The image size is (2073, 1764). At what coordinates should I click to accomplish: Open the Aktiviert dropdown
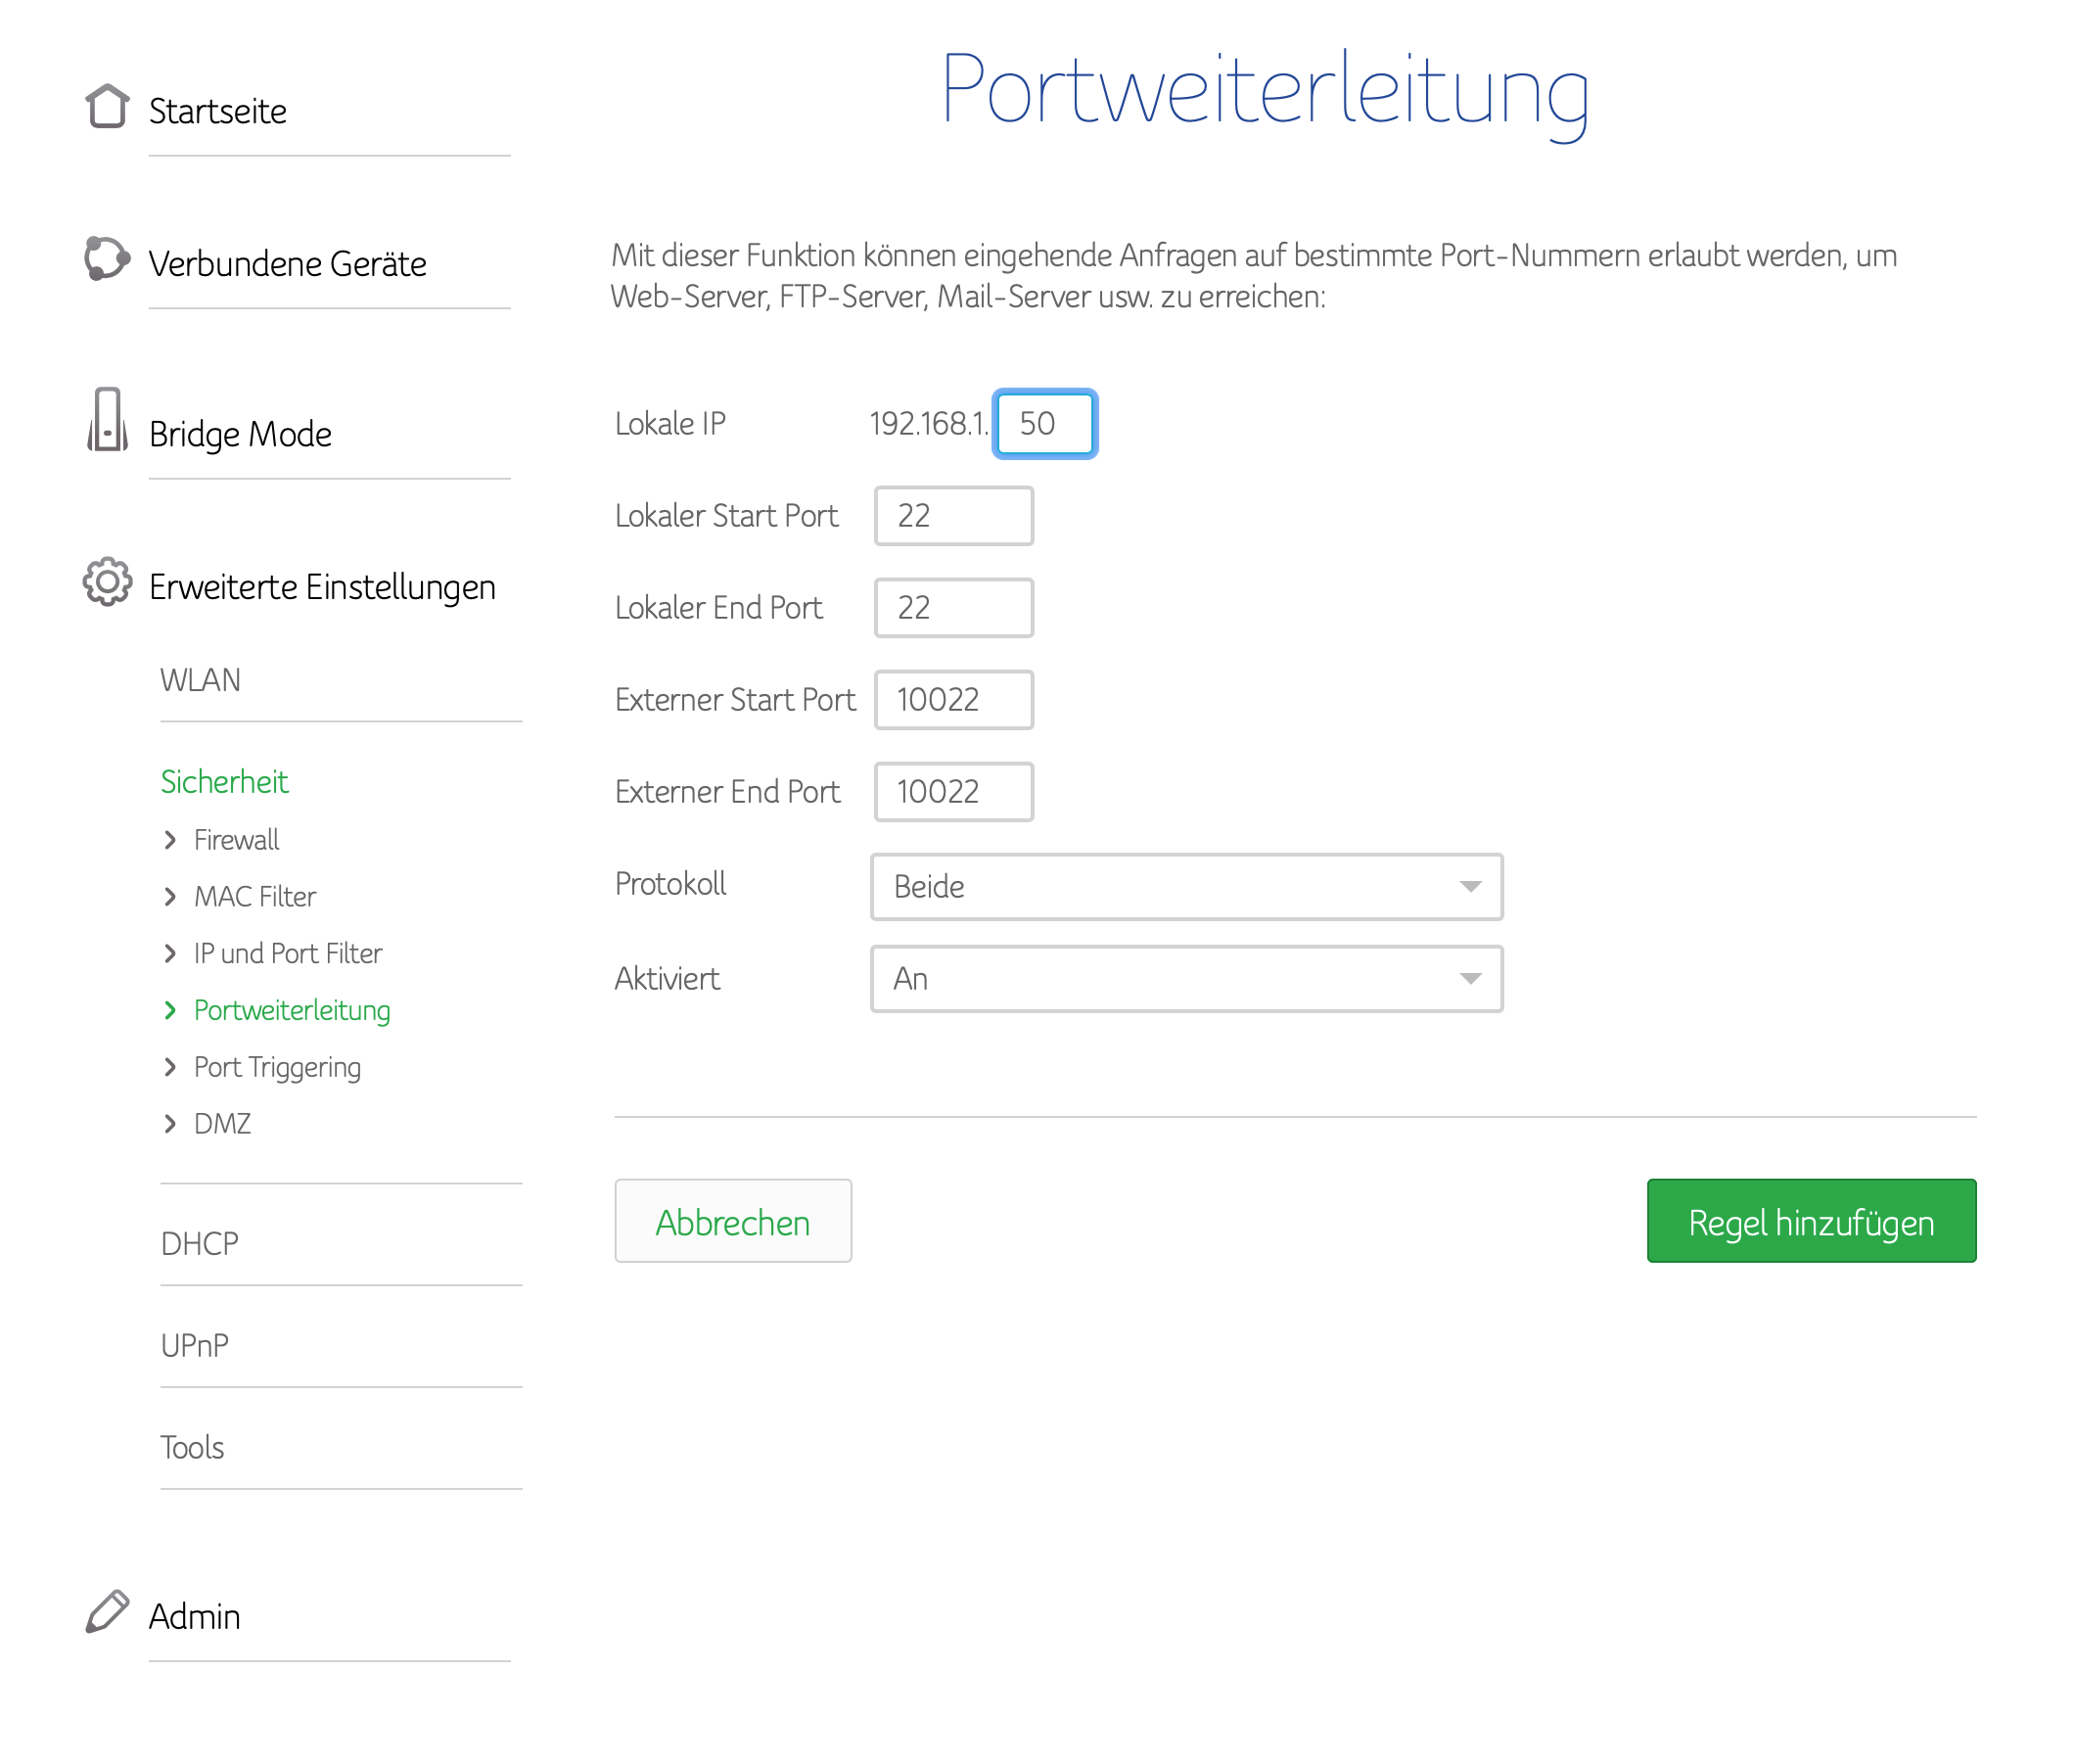(x=1188, y=980)
